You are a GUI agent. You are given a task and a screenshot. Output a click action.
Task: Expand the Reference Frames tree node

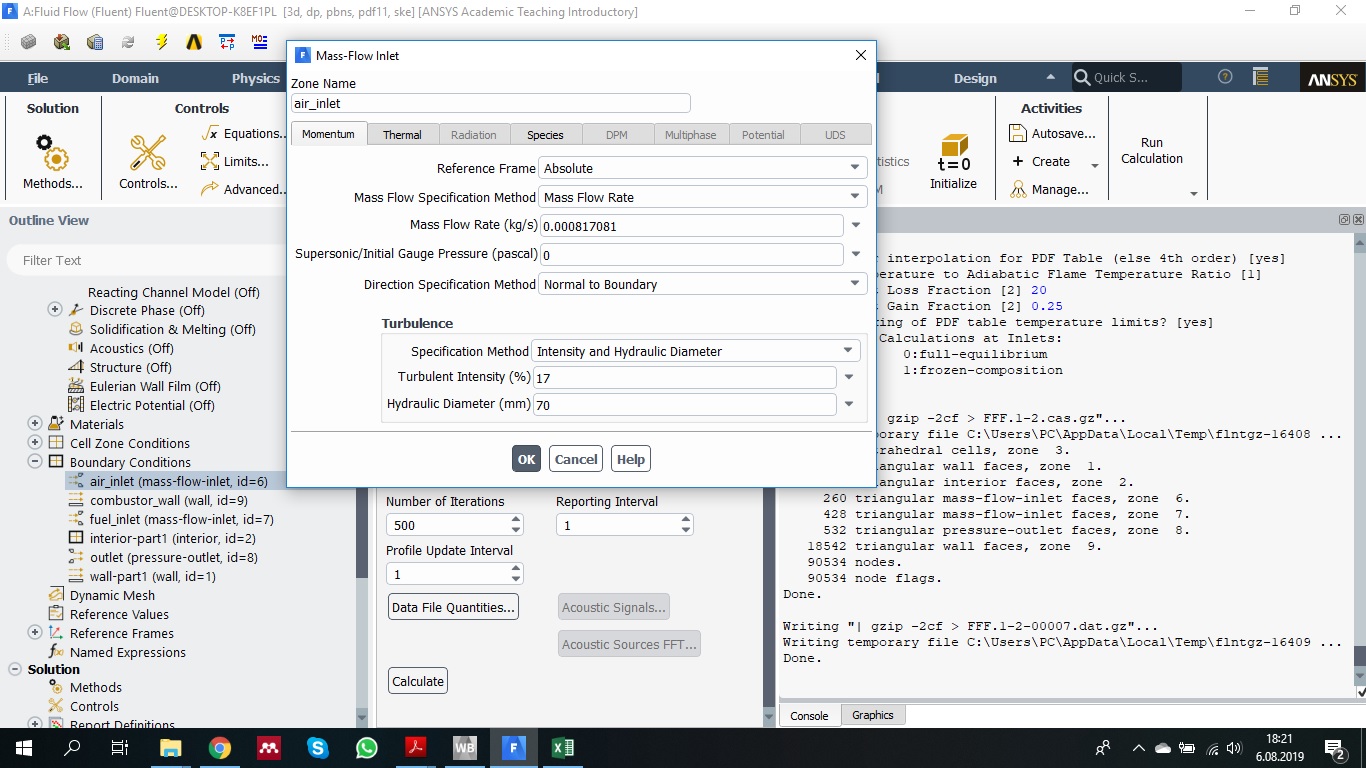(x=35, y=633)
